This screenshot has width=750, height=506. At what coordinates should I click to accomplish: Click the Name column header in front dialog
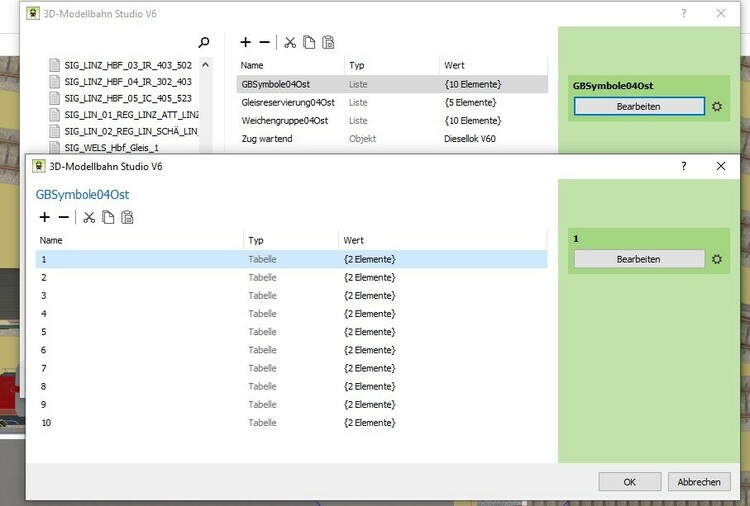(52, 241)
